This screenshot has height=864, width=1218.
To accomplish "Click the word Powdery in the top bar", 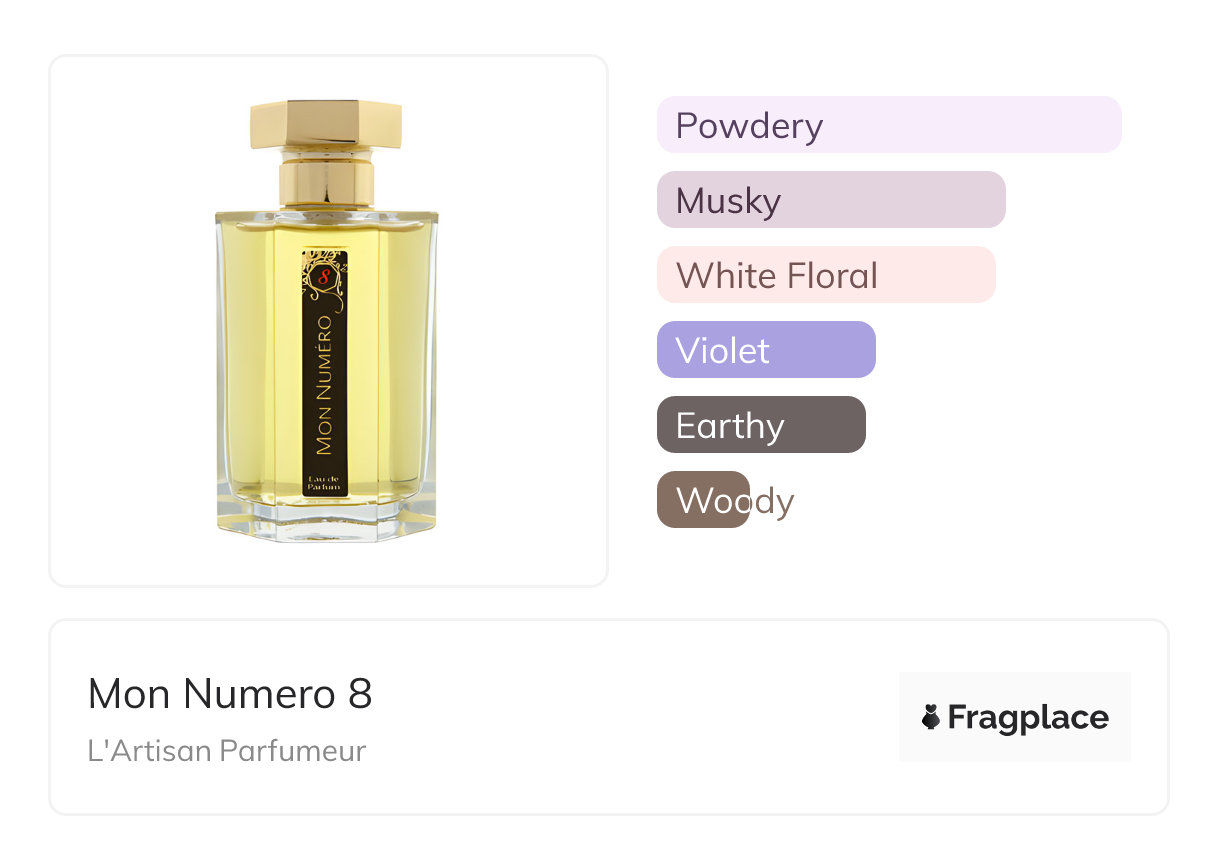I will click(x=749, y=126).
